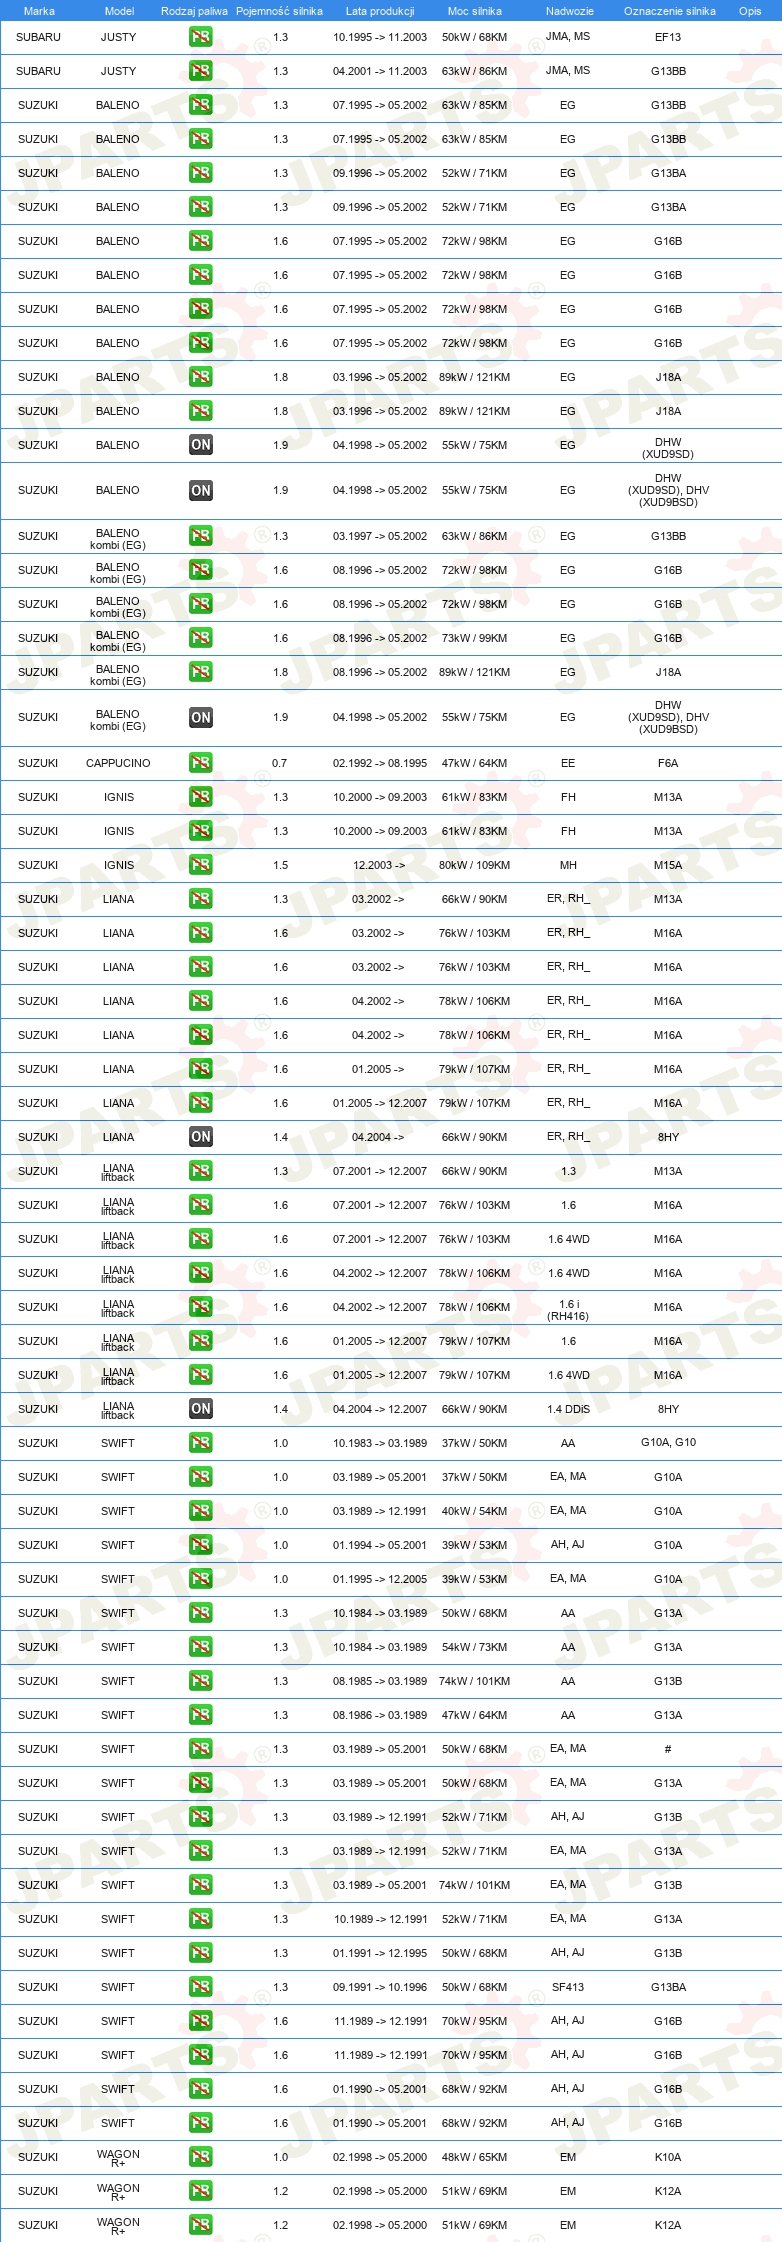The height and width of the screenshot is (2242, 782).
Task: Click the petrol icon in the Ignis 1.5 M15A row
Action: coord(201,865)
